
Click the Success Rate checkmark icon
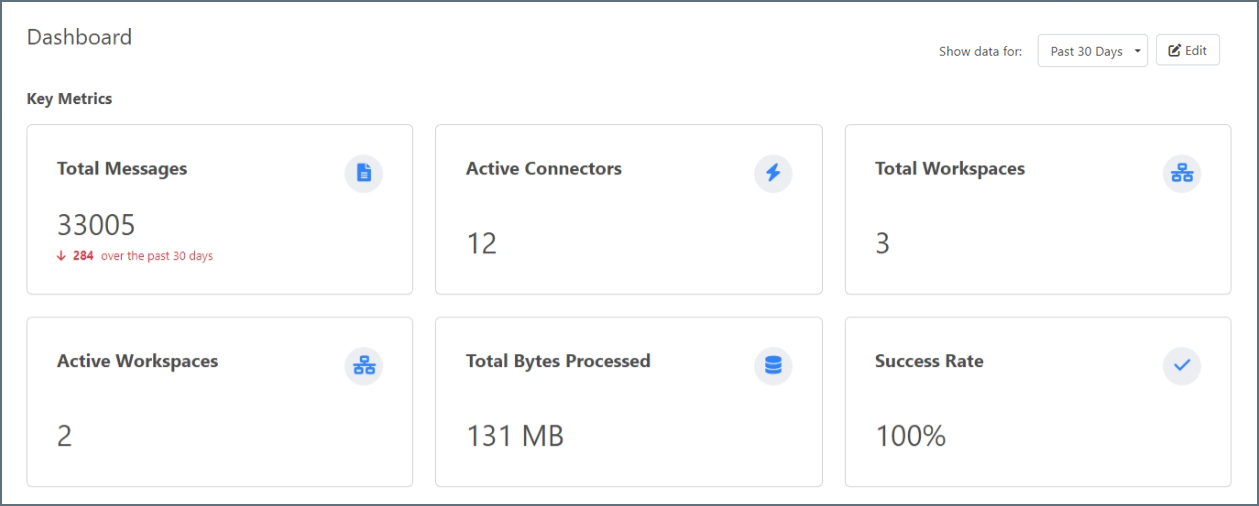pyautogui.click(x=1182, y=366)
